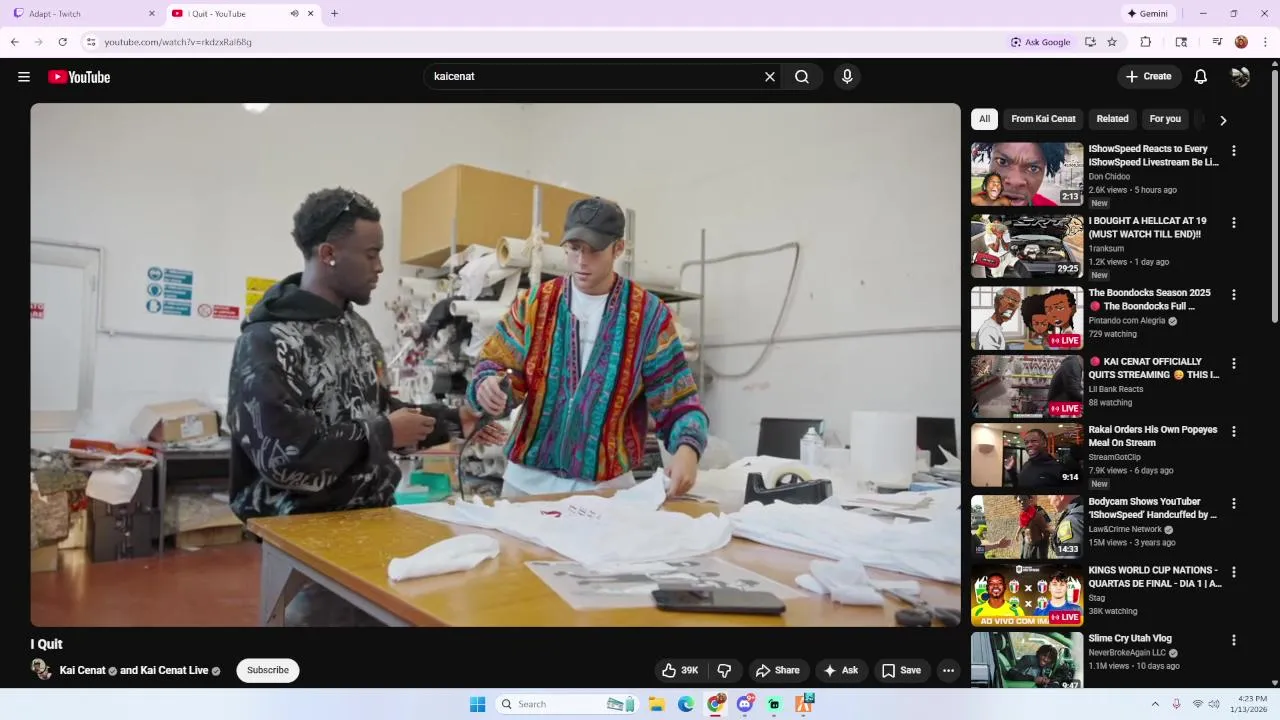Show hidden system tray icons
The image size is (1280, 720).
click(1155, 704)
